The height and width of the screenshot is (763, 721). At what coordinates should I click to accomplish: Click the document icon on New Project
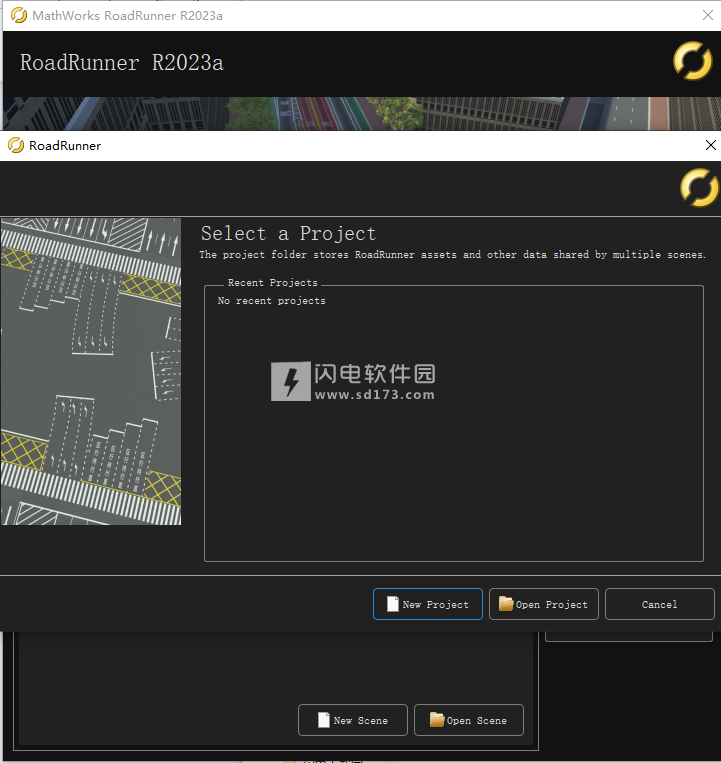click(x=393, y=604)
